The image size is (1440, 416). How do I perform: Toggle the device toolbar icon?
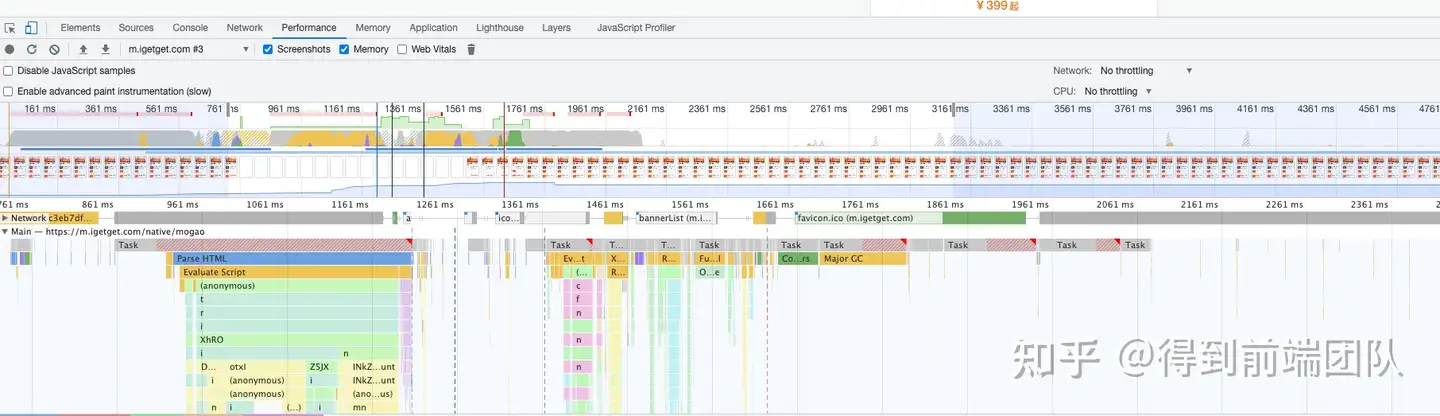tap(31, 28)
